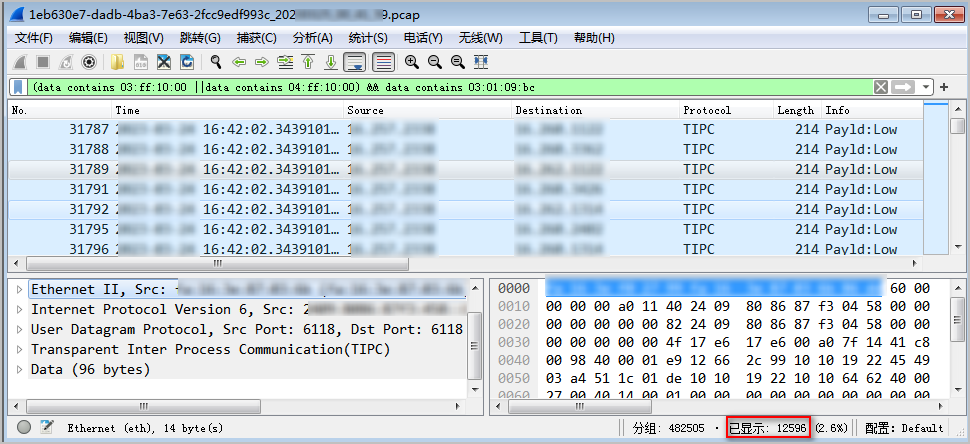
Task: Open a capture file via folder icon
Action: [117, 62]
